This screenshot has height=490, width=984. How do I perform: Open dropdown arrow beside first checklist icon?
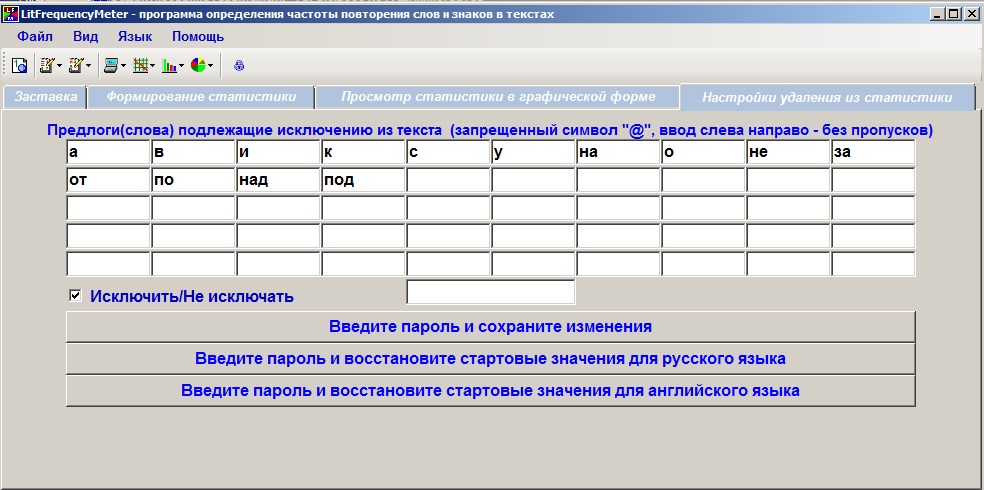[x=60, y=65]
